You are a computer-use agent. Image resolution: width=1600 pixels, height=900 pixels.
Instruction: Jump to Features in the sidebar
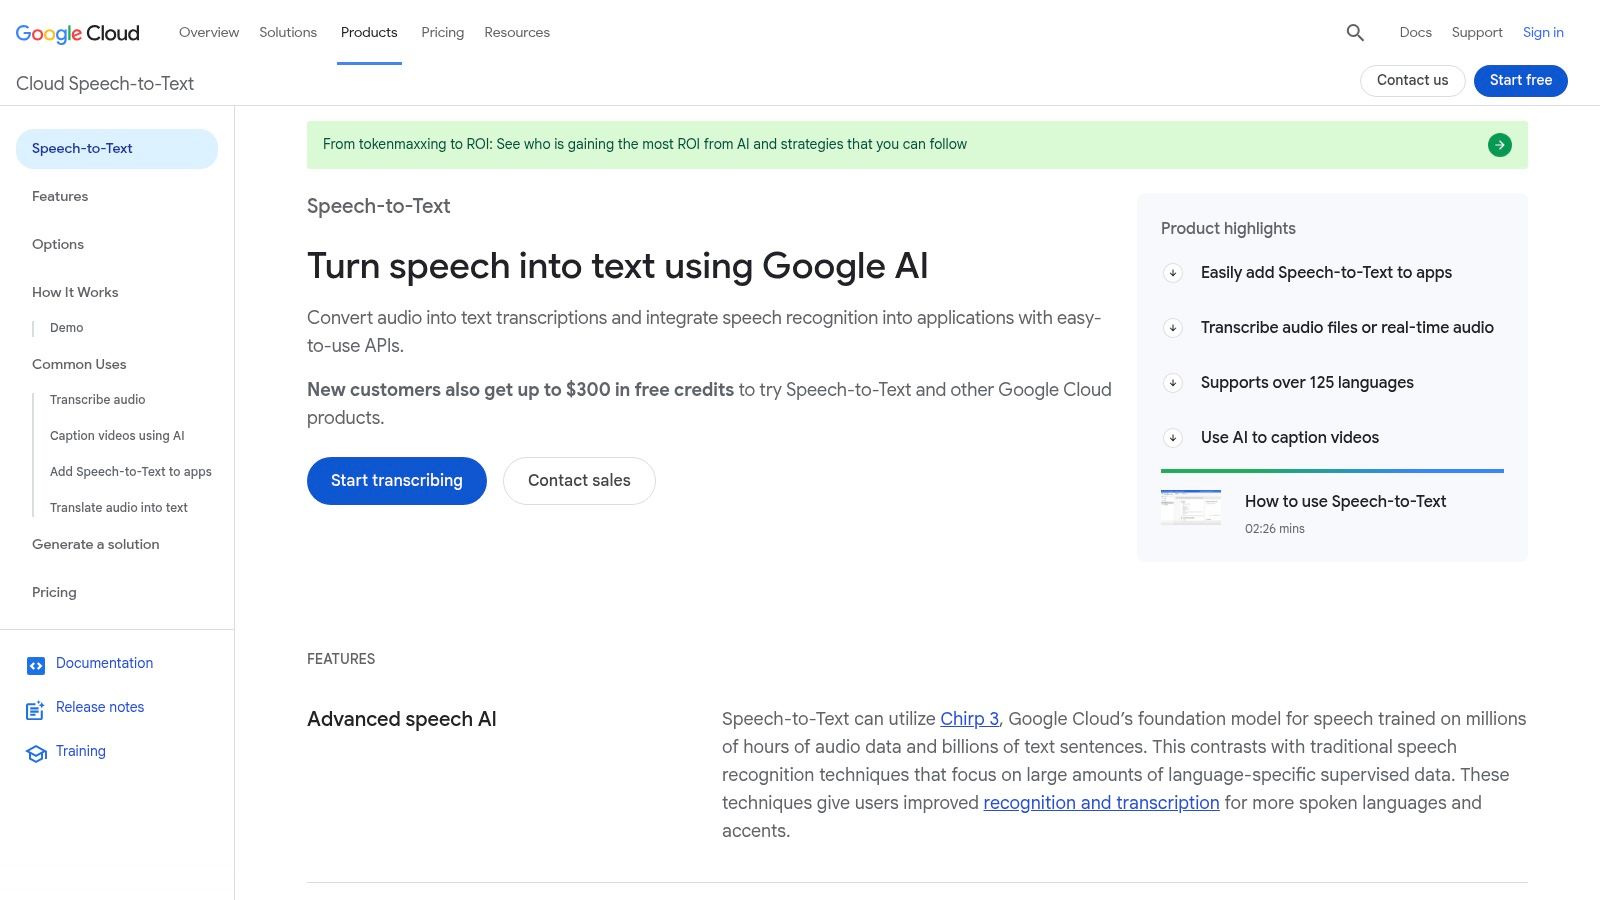[60, 196]
